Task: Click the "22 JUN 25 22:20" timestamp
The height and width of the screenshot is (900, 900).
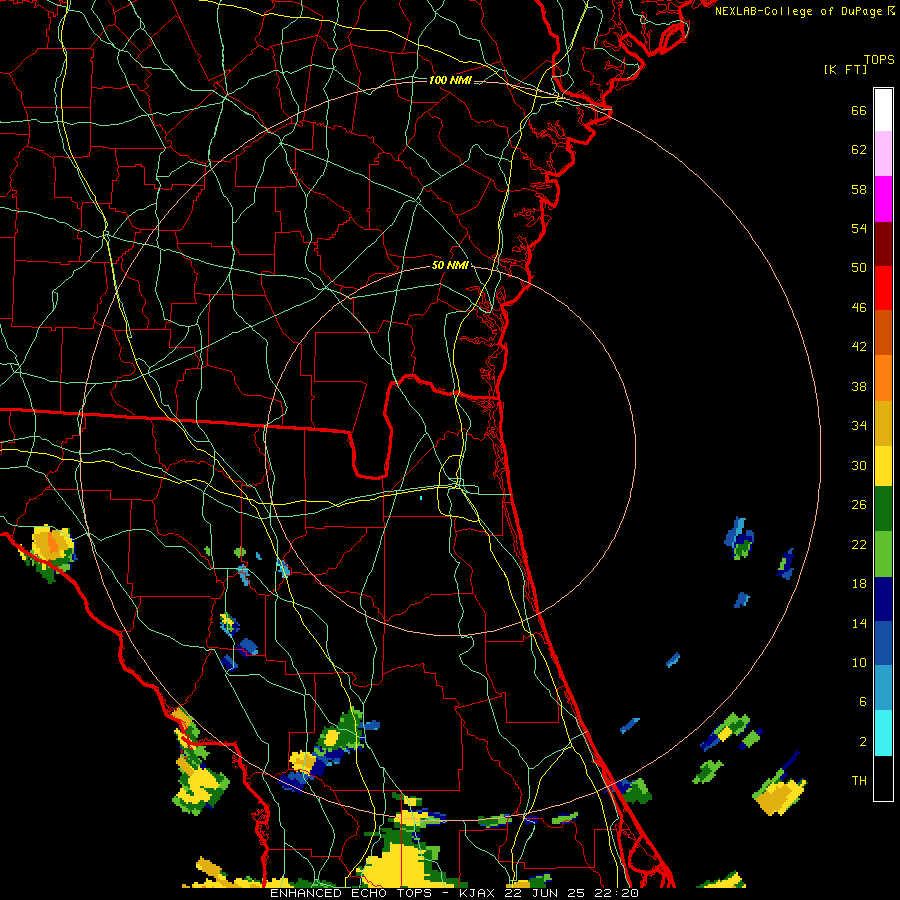Action: pyautogui.click(x=571, y=893)
